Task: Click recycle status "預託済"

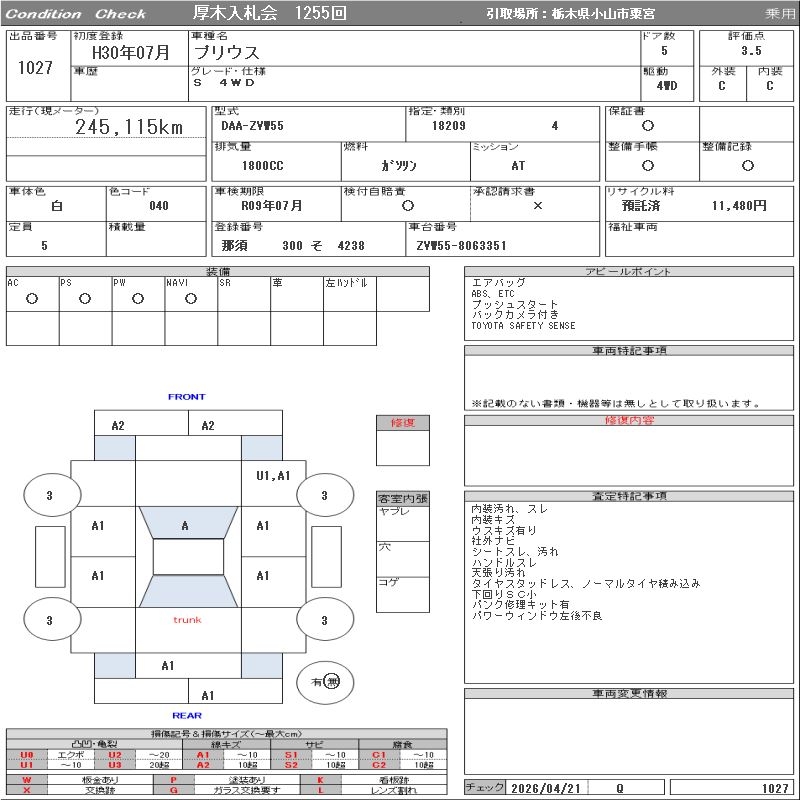Action: coord(641,206)
